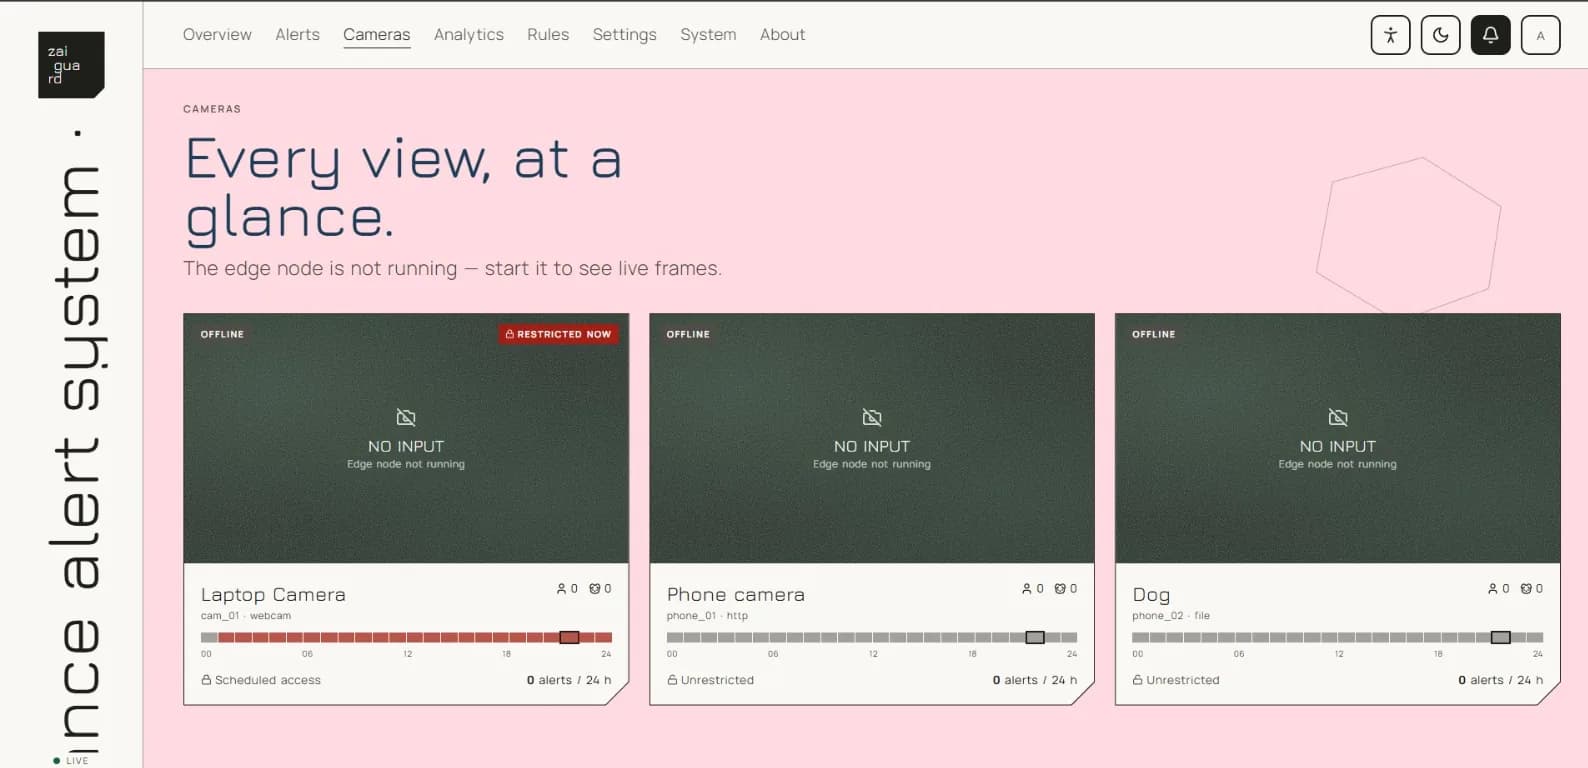
Task: Click the current-time marker on Laptop Camera timeline
Action: (569, 637)
